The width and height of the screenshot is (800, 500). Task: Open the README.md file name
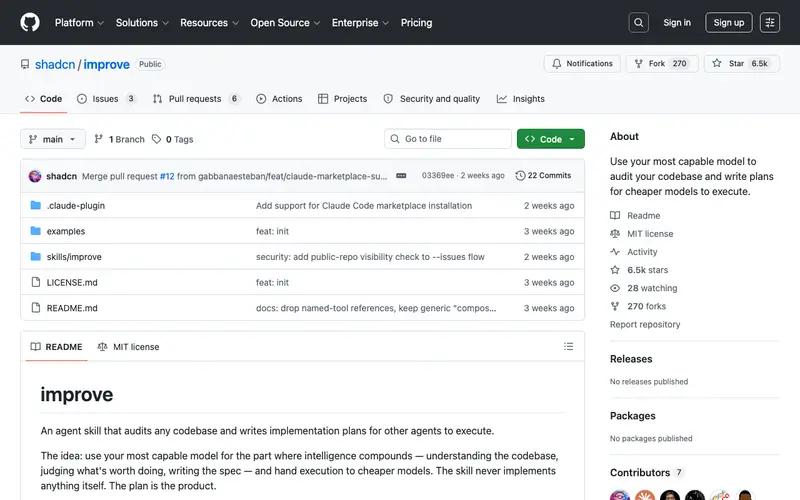[72, 308]
